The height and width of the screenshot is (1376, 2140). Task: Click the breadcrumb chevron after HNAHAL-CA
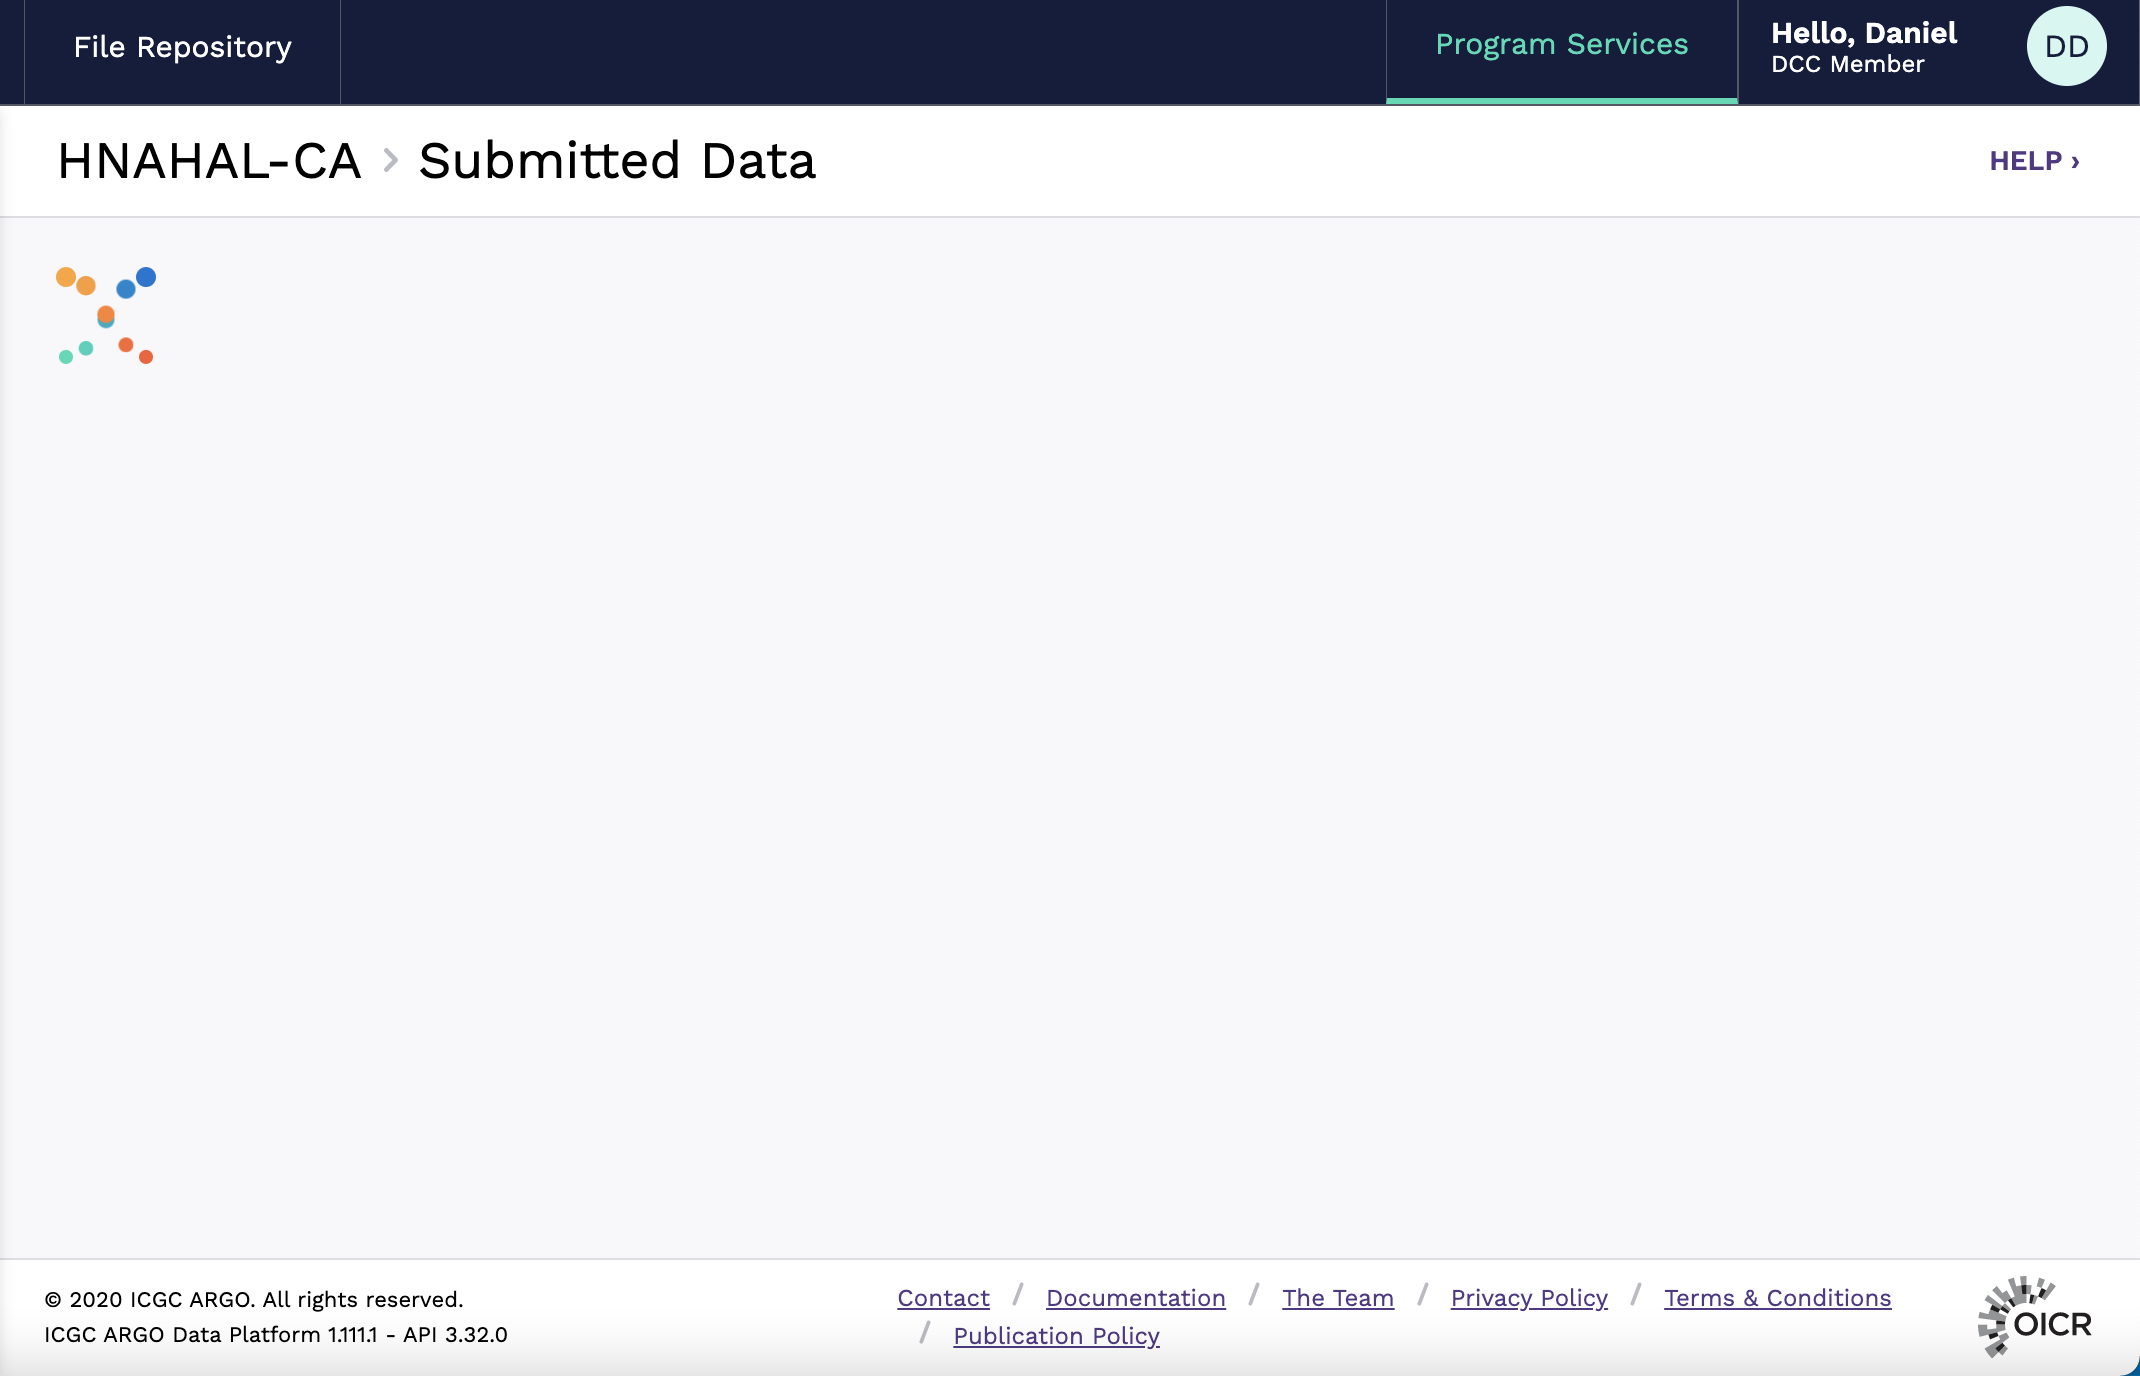(x=391, y=160)
